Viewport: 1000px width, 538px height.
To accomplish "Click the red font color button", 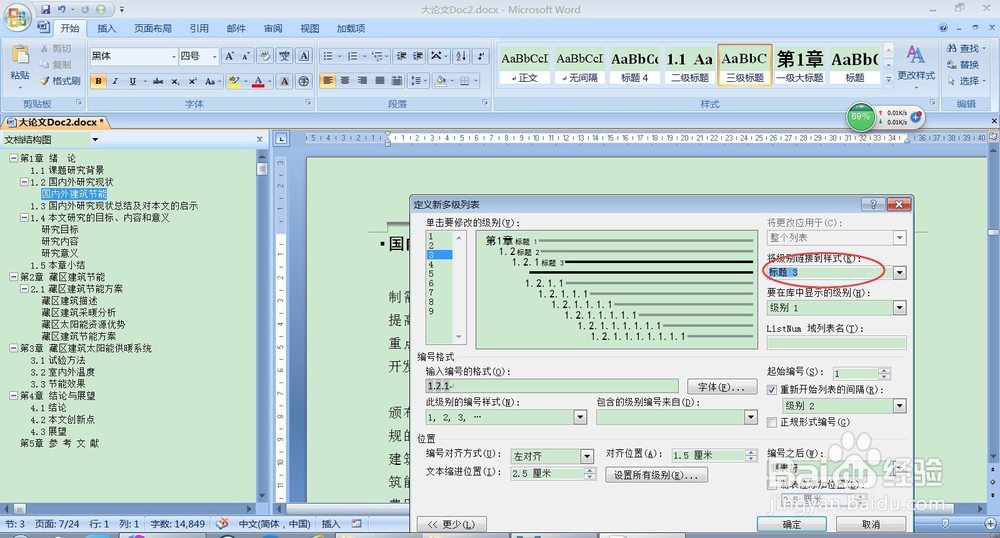I will click(x=258, y=81).
